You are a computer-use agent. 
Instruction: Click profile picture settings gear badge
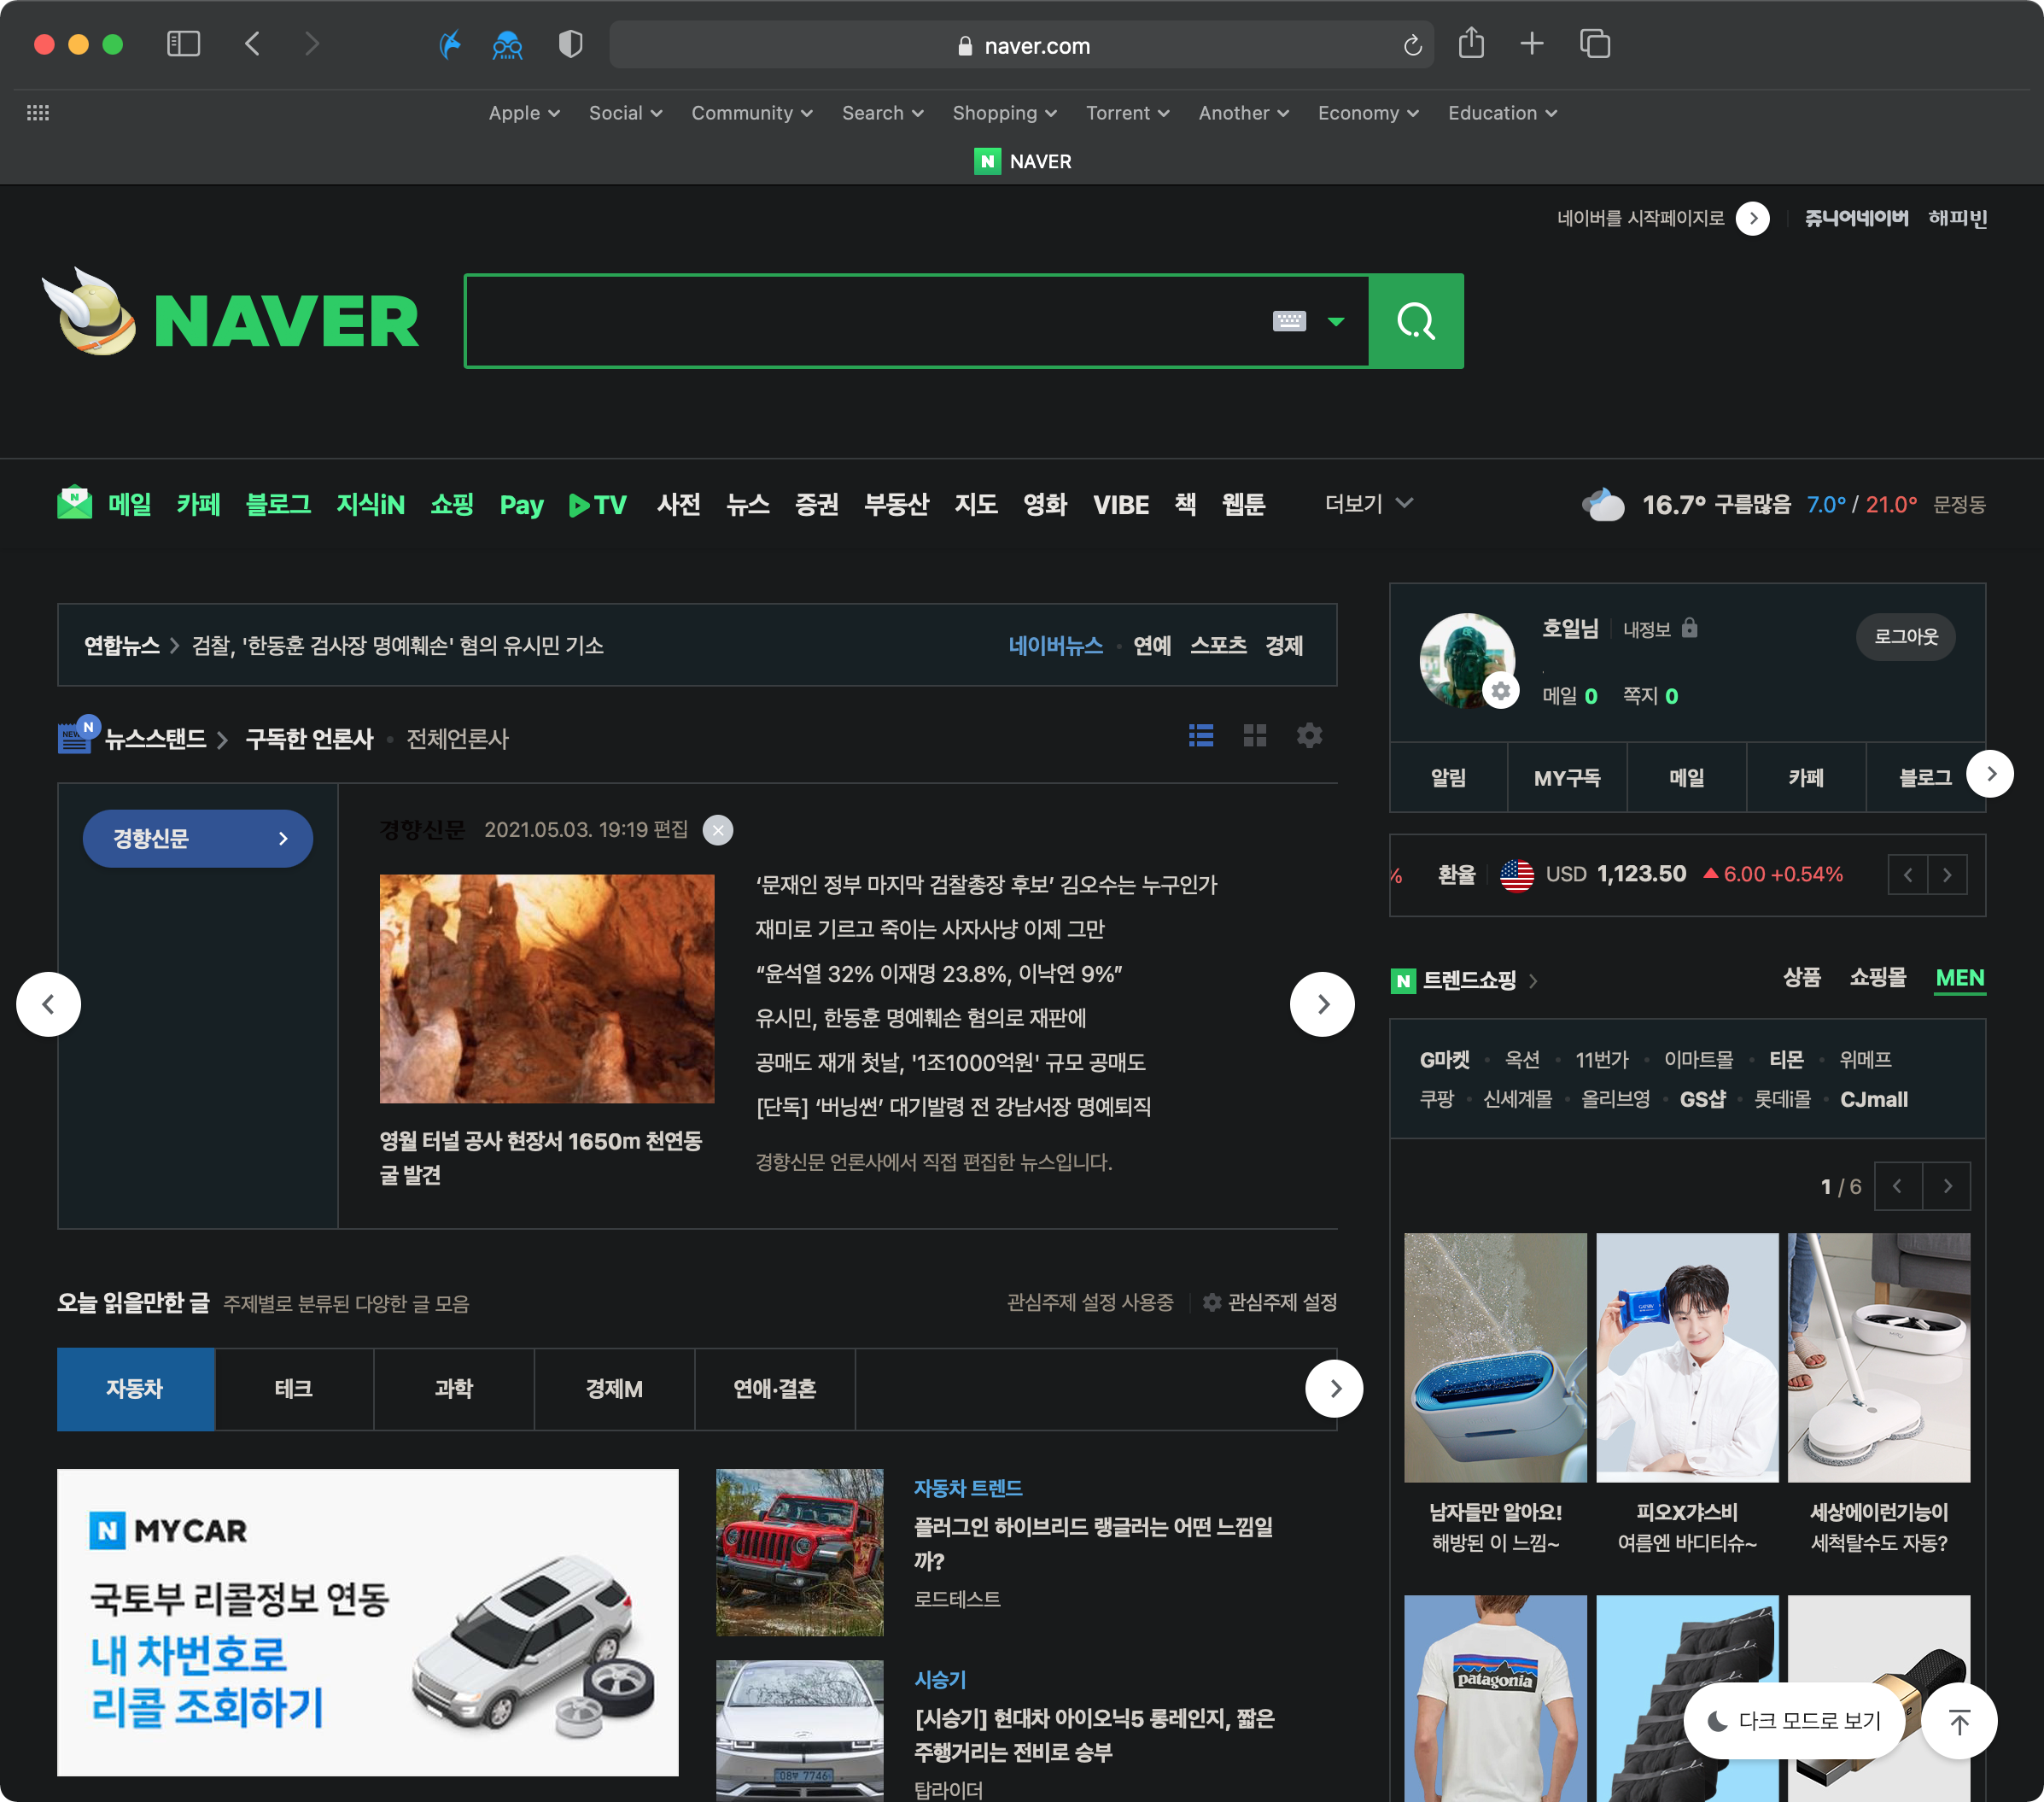pyautogui.click(x=1500, y=691)
